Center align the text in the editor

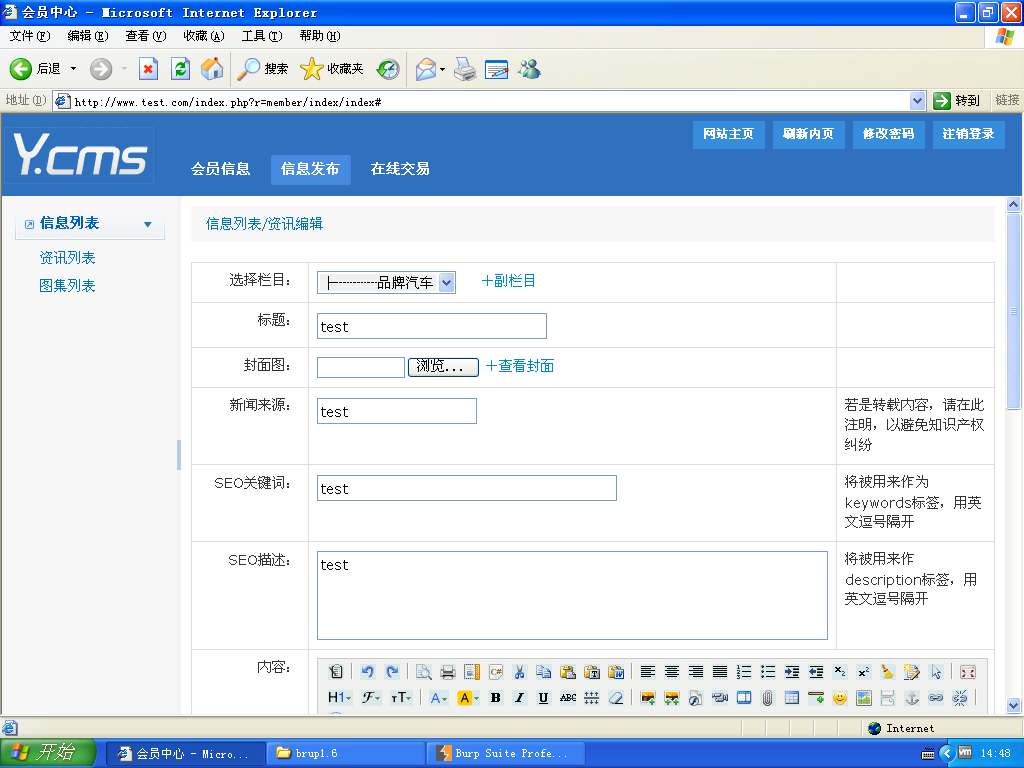point(672,671)
